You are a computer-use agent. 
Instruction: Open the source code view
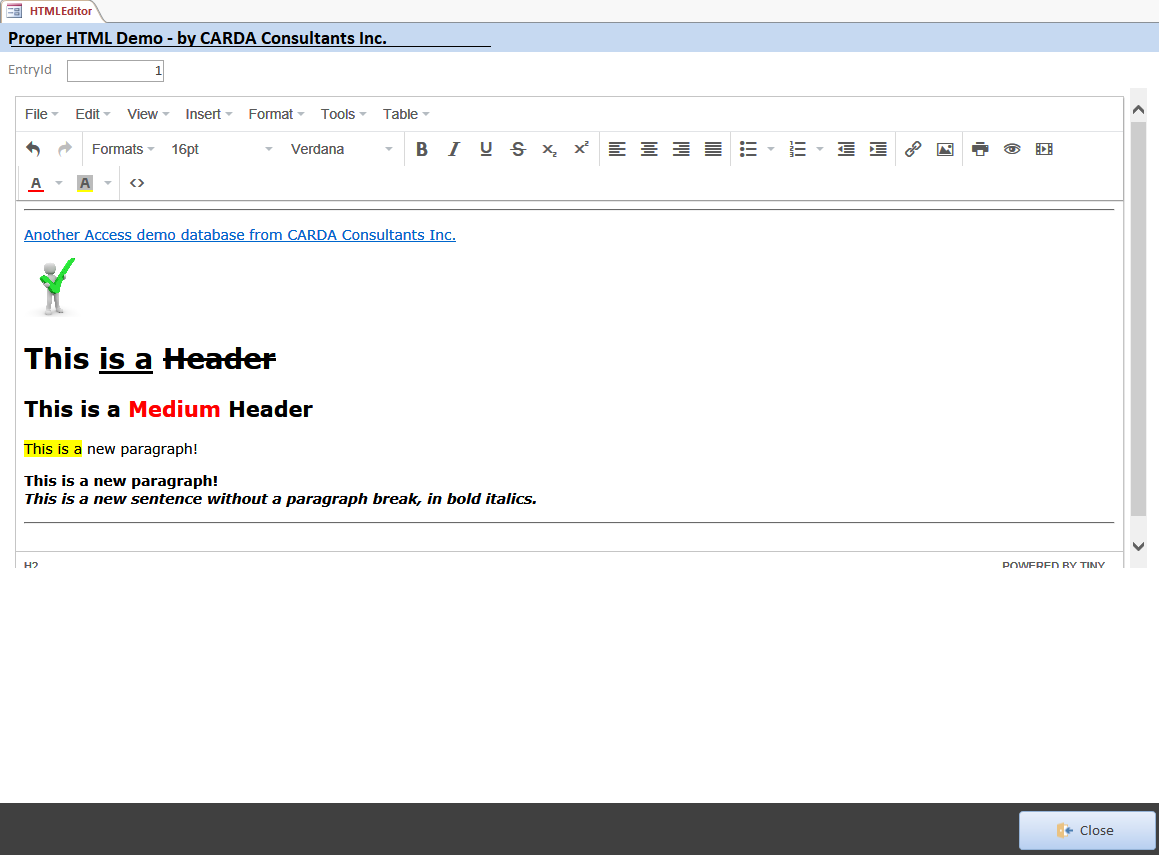point(137,183)
